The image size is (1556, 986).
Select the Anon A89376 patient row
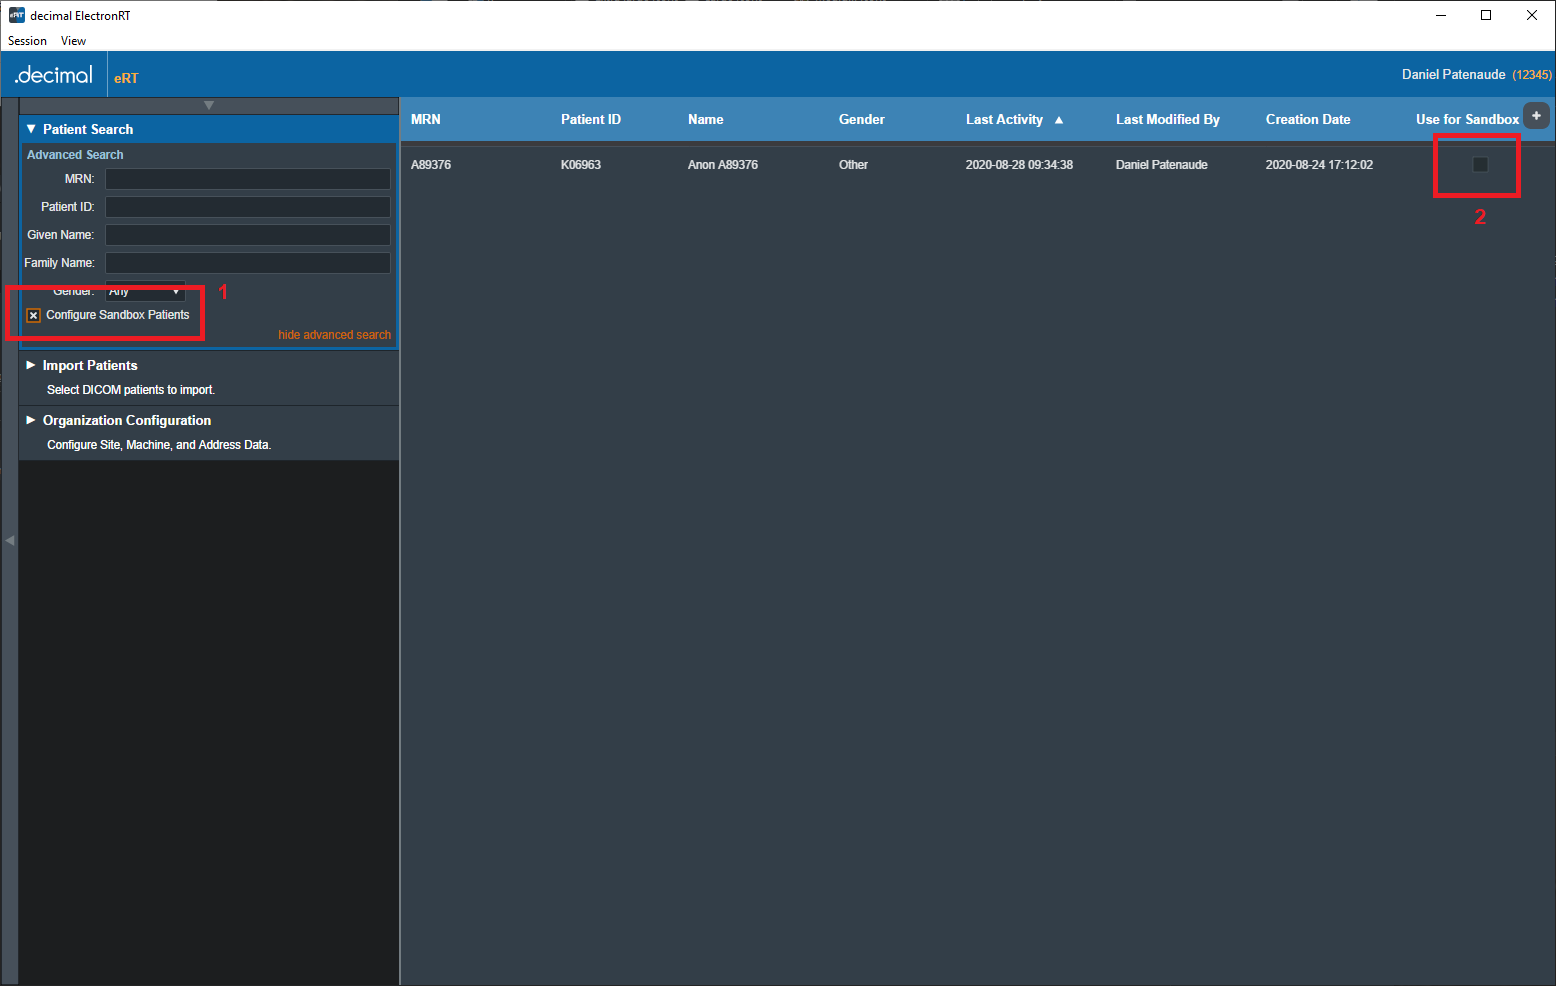(x=722, y=165)
